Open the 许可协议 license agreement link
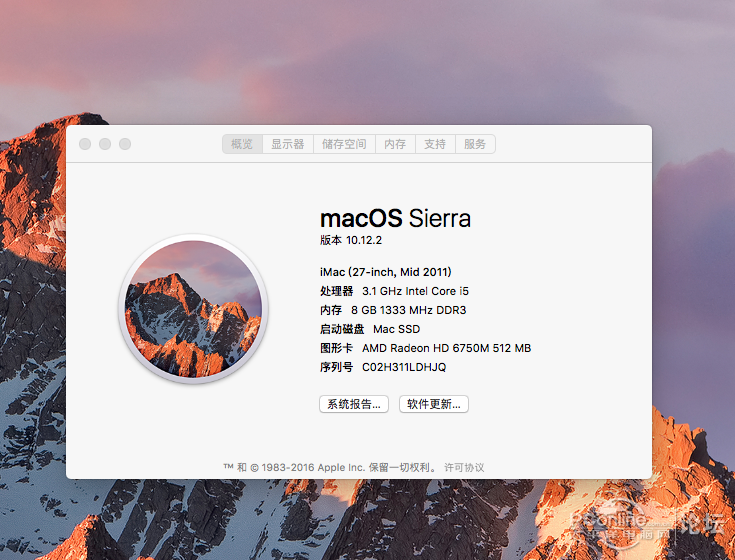The height and width of the screenshot is (560, 735). coord(464,467)
